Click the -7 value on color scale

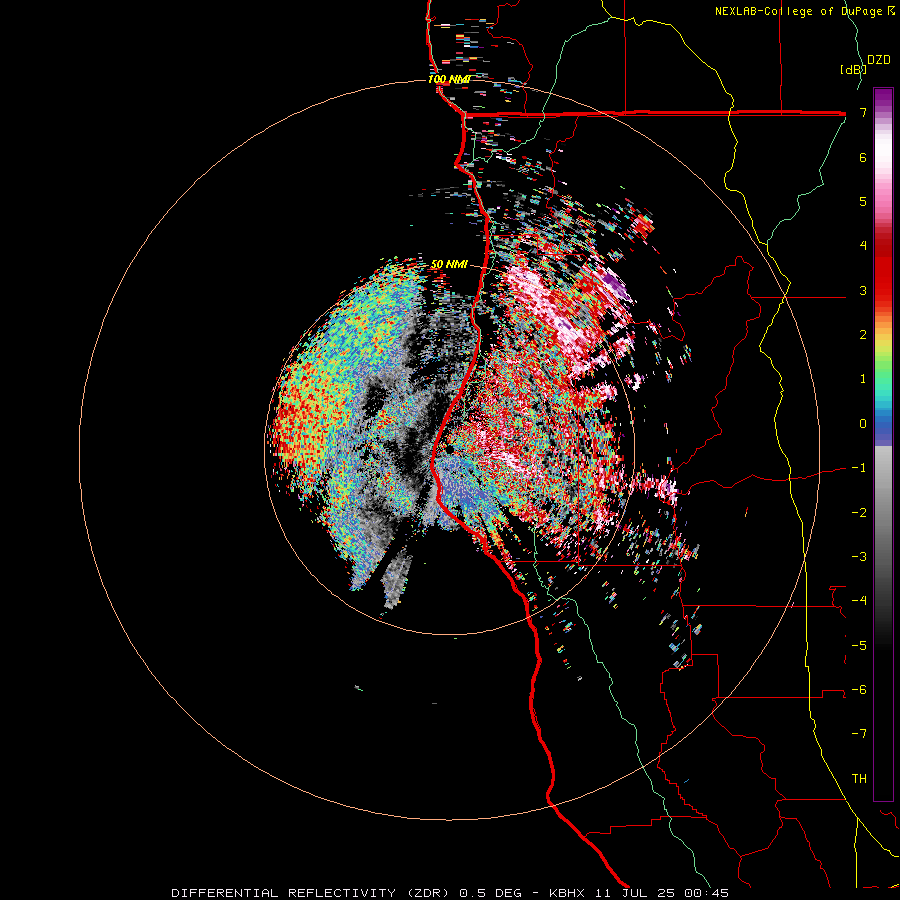click(859, 734)
